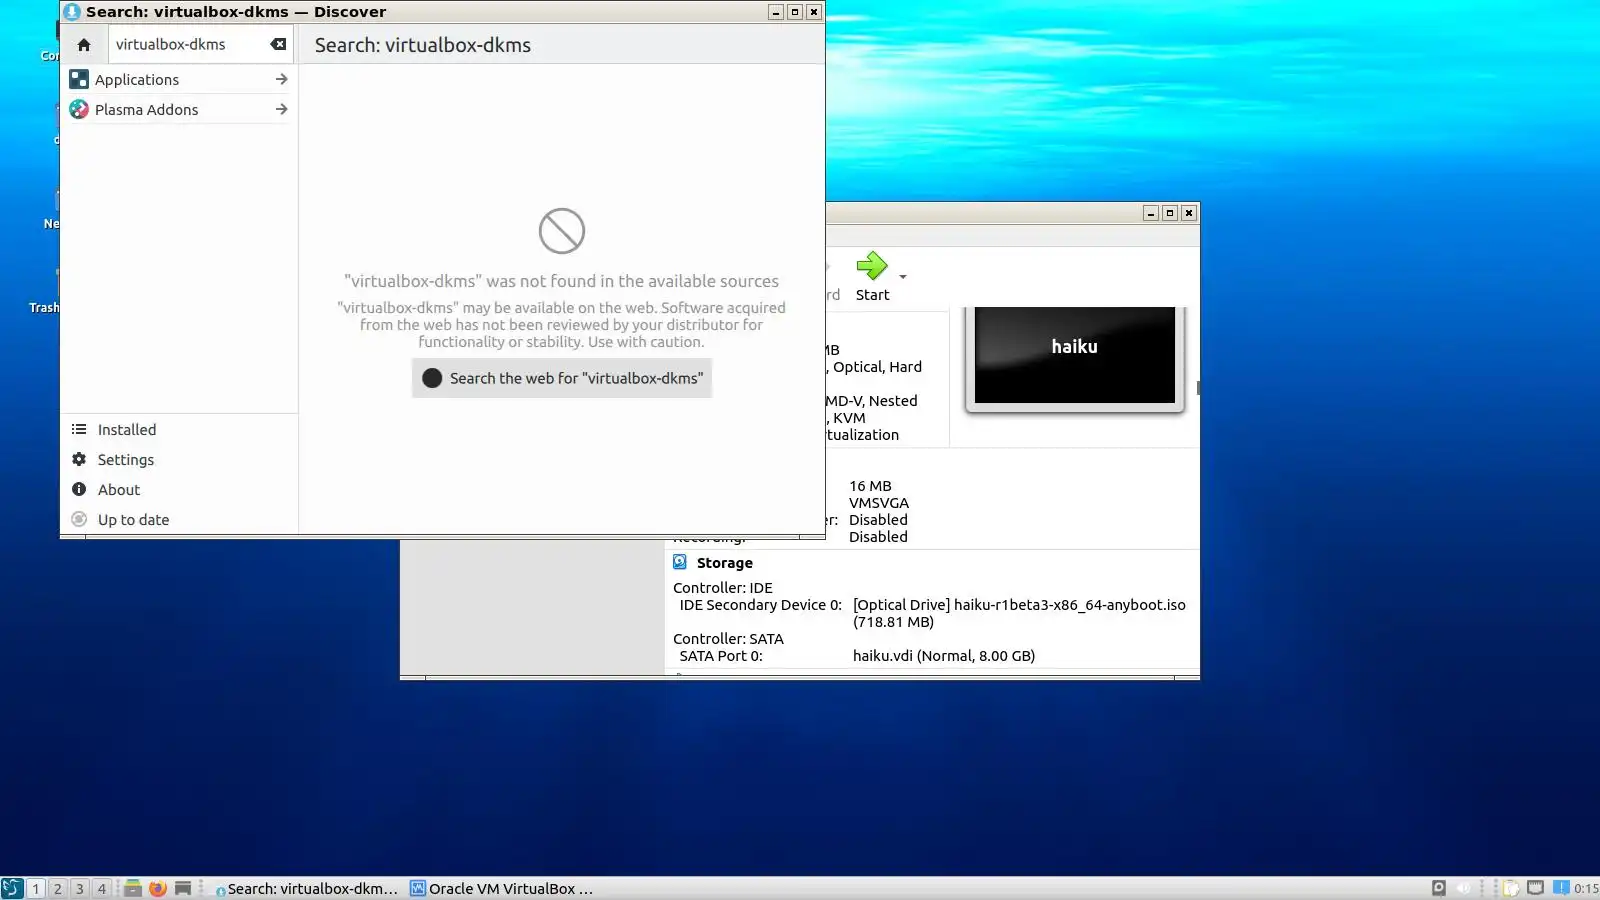This screenshot has width=1600, height=900.
Task: Open the Lubuntu start menu
Action: (12, 888)
